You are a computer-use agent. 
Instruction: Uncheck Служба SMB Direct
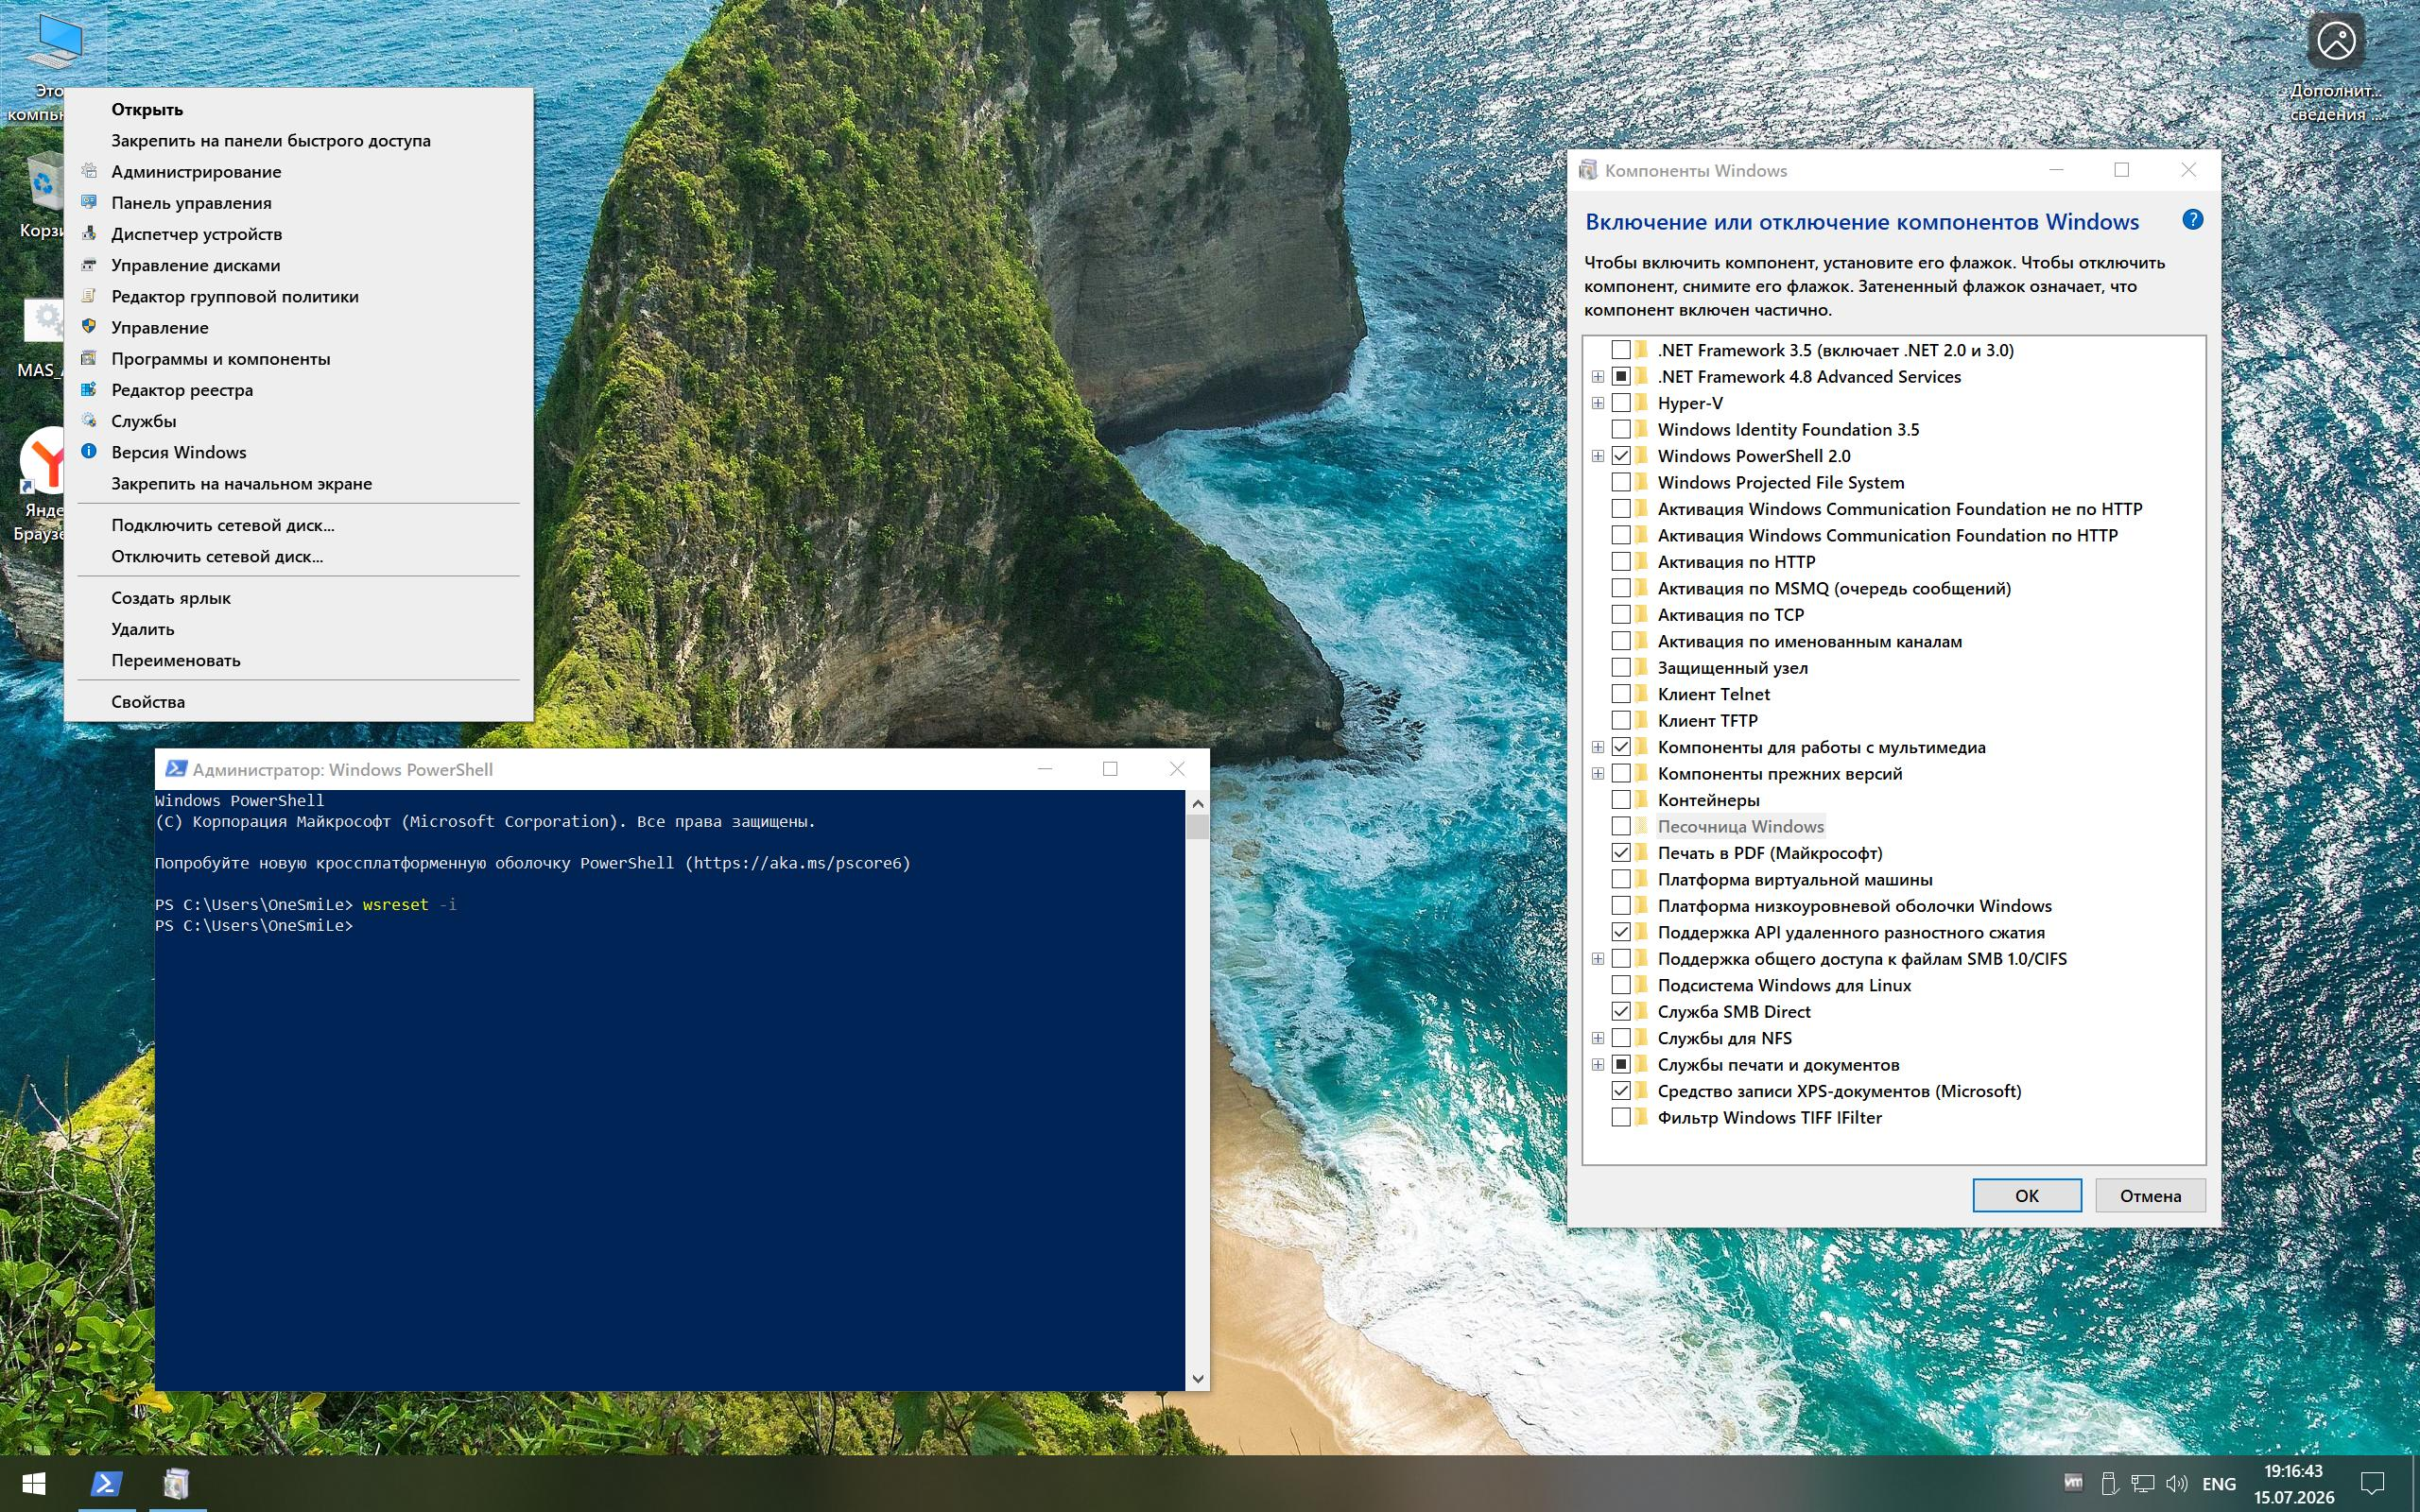[1621, 1012]
